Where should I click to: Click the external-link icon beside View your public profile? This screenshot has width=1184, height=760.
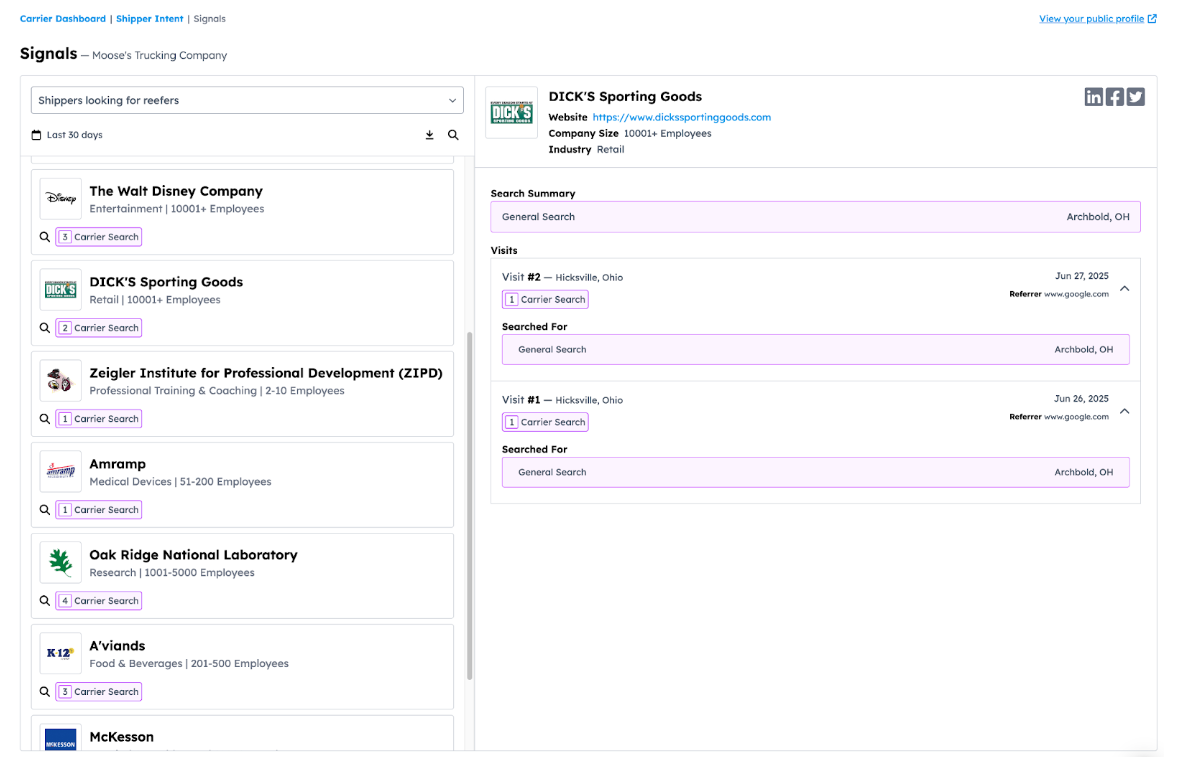click(x=1152, y=19)
